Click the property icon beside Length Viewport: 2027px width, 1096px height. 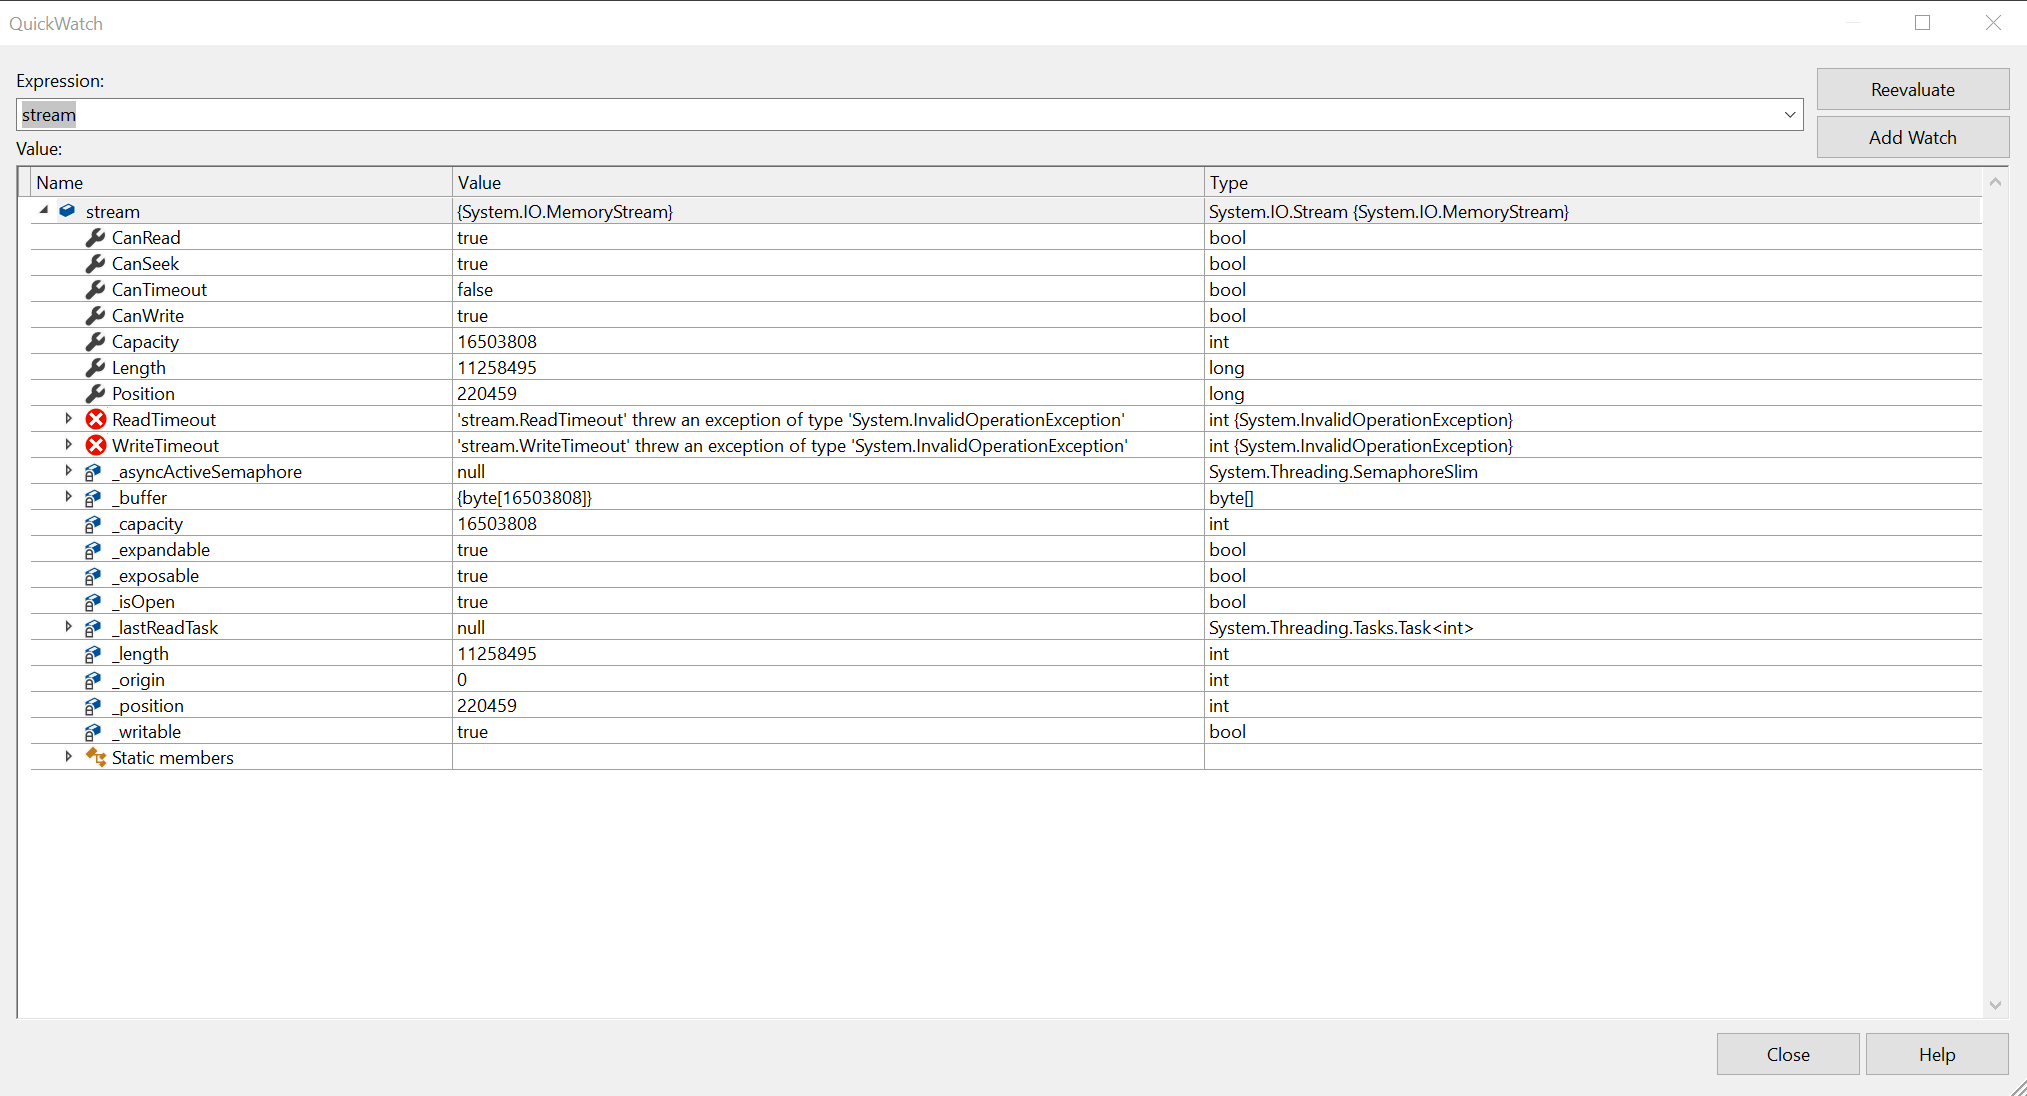(95, 367)
